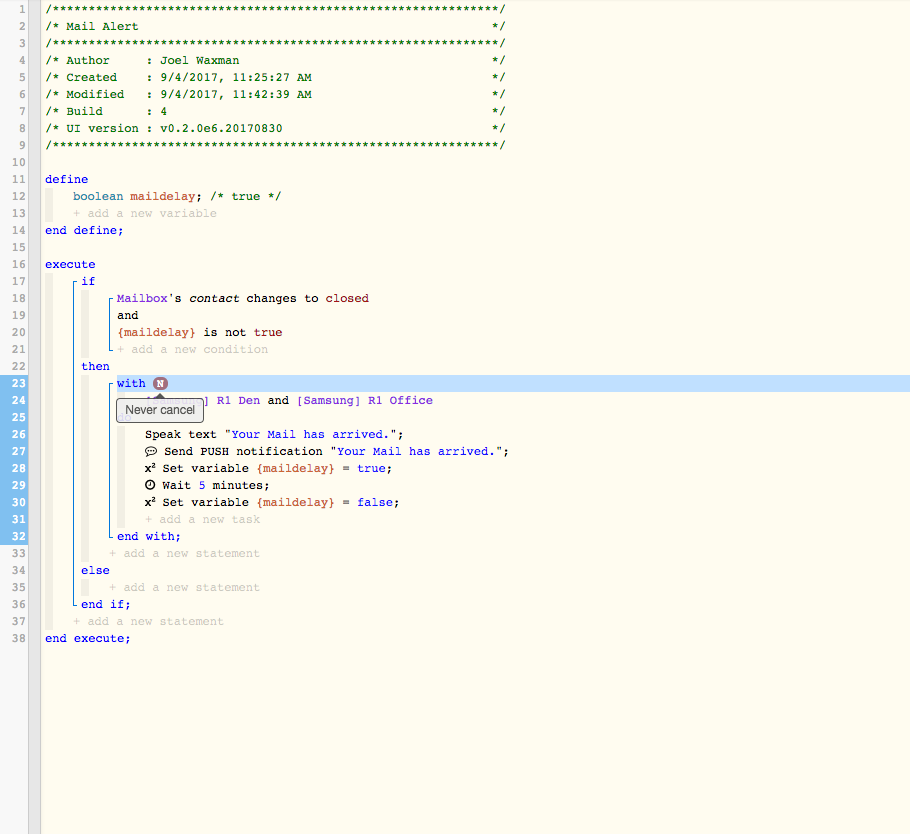Click the end with; line

(x=149, y=536)
